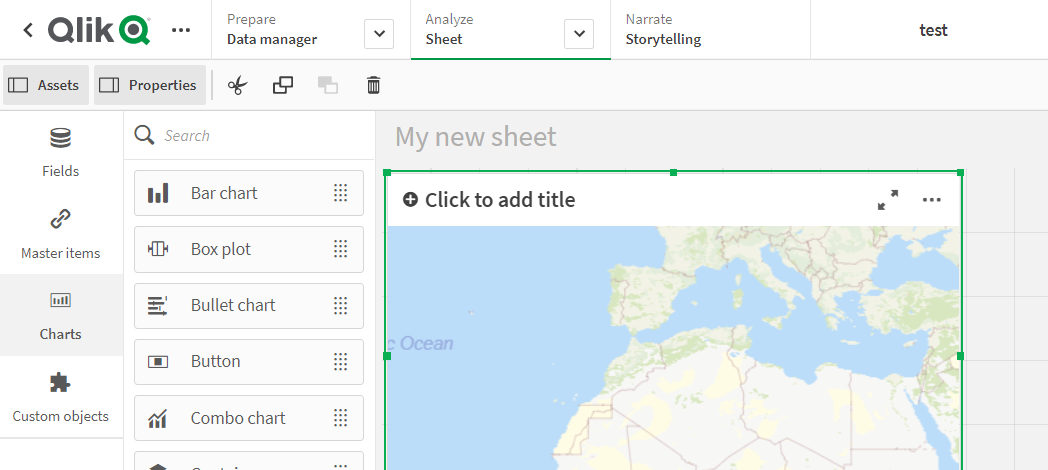
Task: Select Box plot from the chart list
Action: click(249, 249)
